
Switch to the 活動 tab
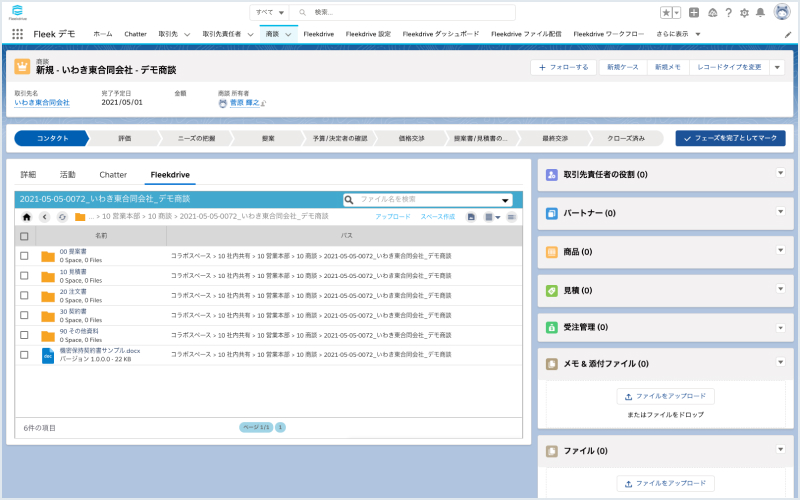coord(67,174)
